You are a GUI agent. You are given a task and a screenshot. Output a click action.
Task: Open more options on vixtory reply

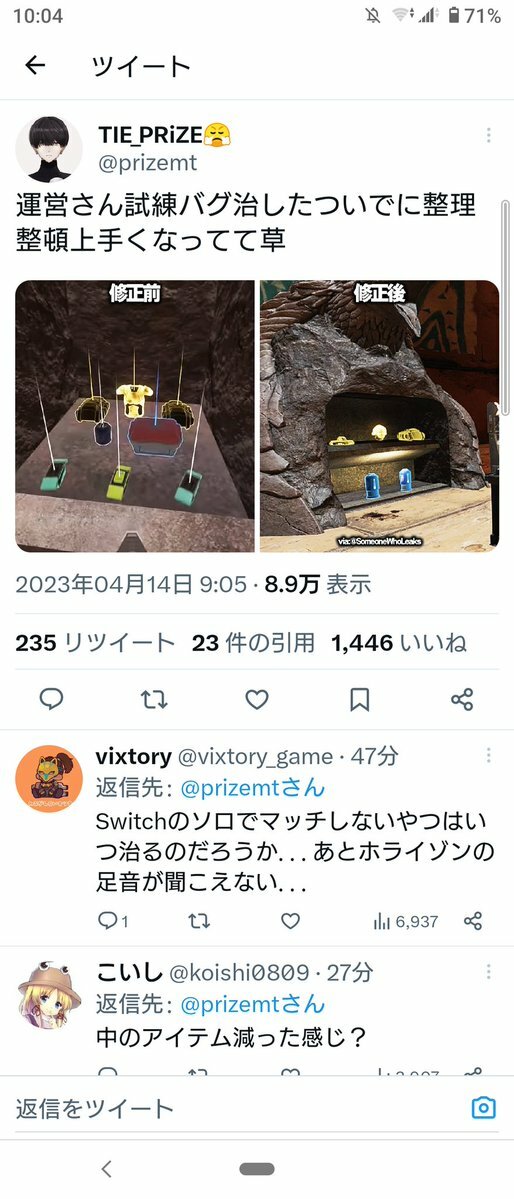pyautogui.click(x=488, y=755)
